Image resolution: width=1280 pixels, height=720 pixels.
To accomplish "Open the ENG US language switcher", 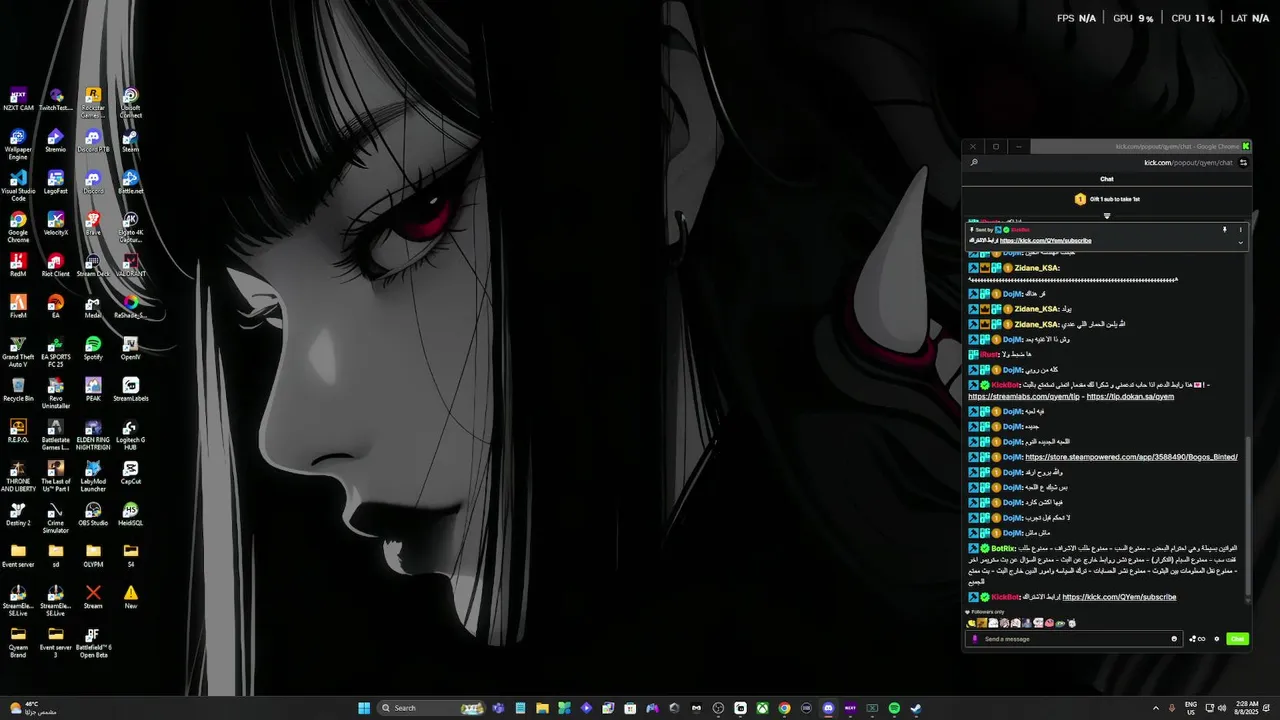I will pos(1191,708).
